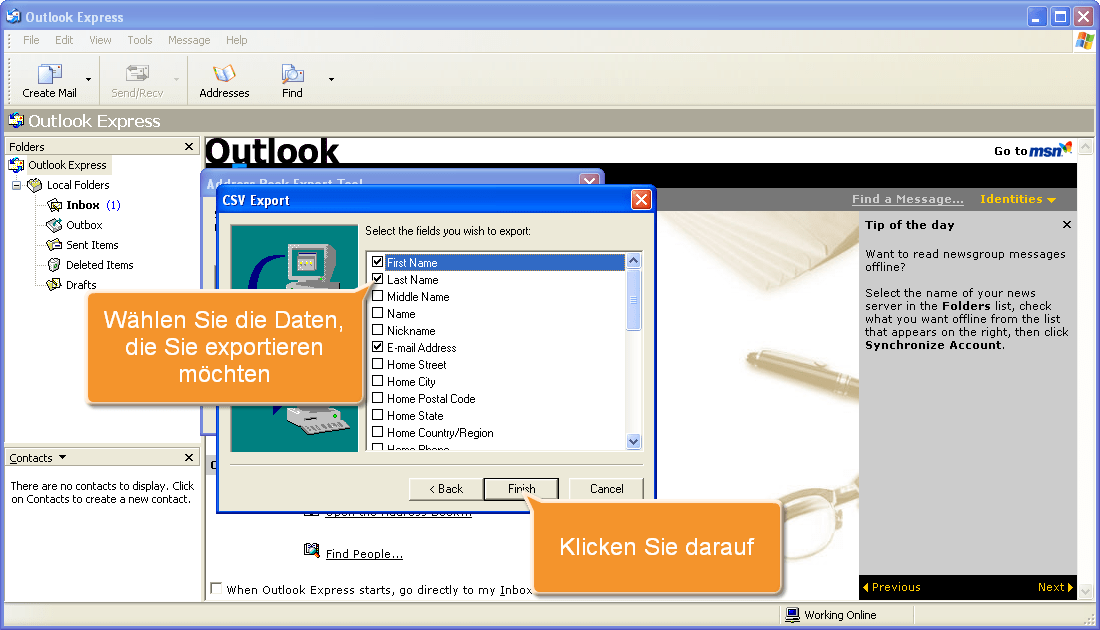Check the Home State checkbox
1100x630 pixels.
(x=377, y=415)
